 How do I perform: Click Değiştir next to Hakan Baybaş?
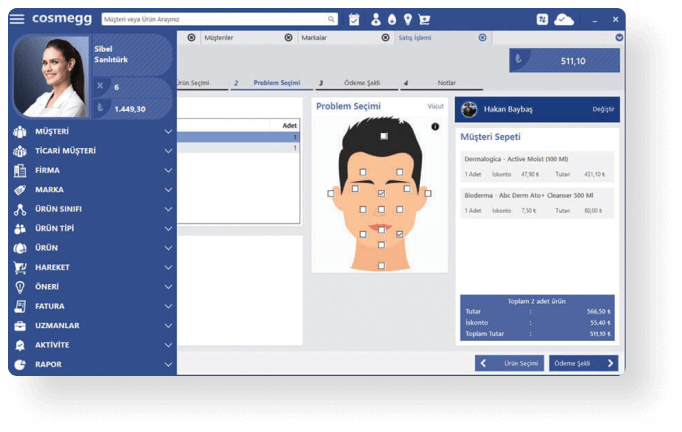[x=603, y=109]
